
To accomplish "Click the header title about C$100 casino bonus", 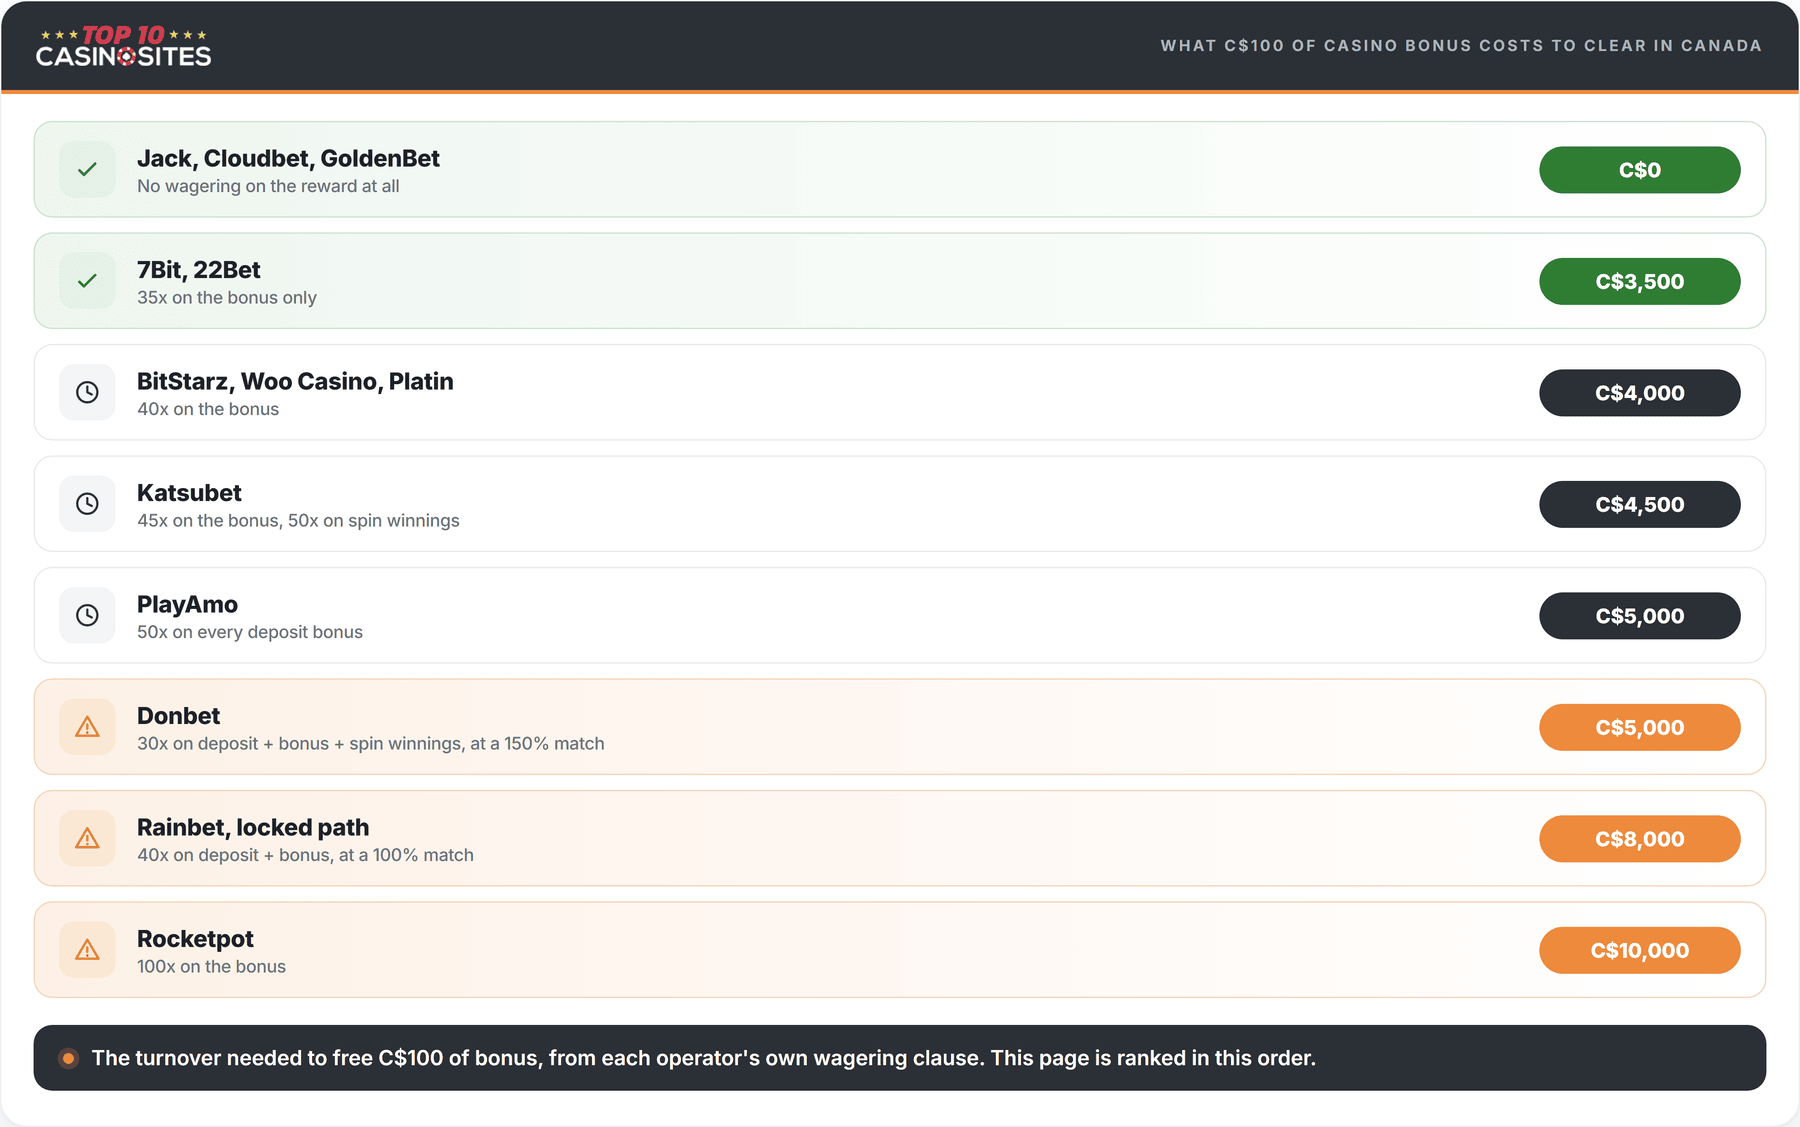I will tap(1461, 46).
